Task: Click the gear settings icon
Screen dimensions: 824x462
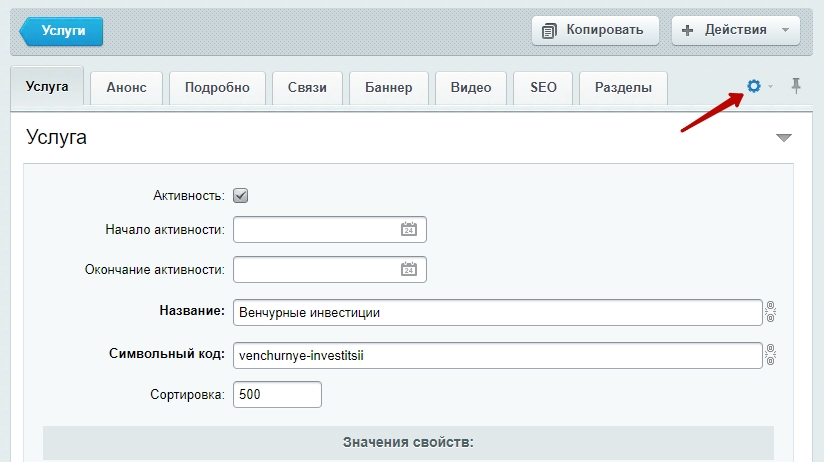Action: tap(754, 87)
